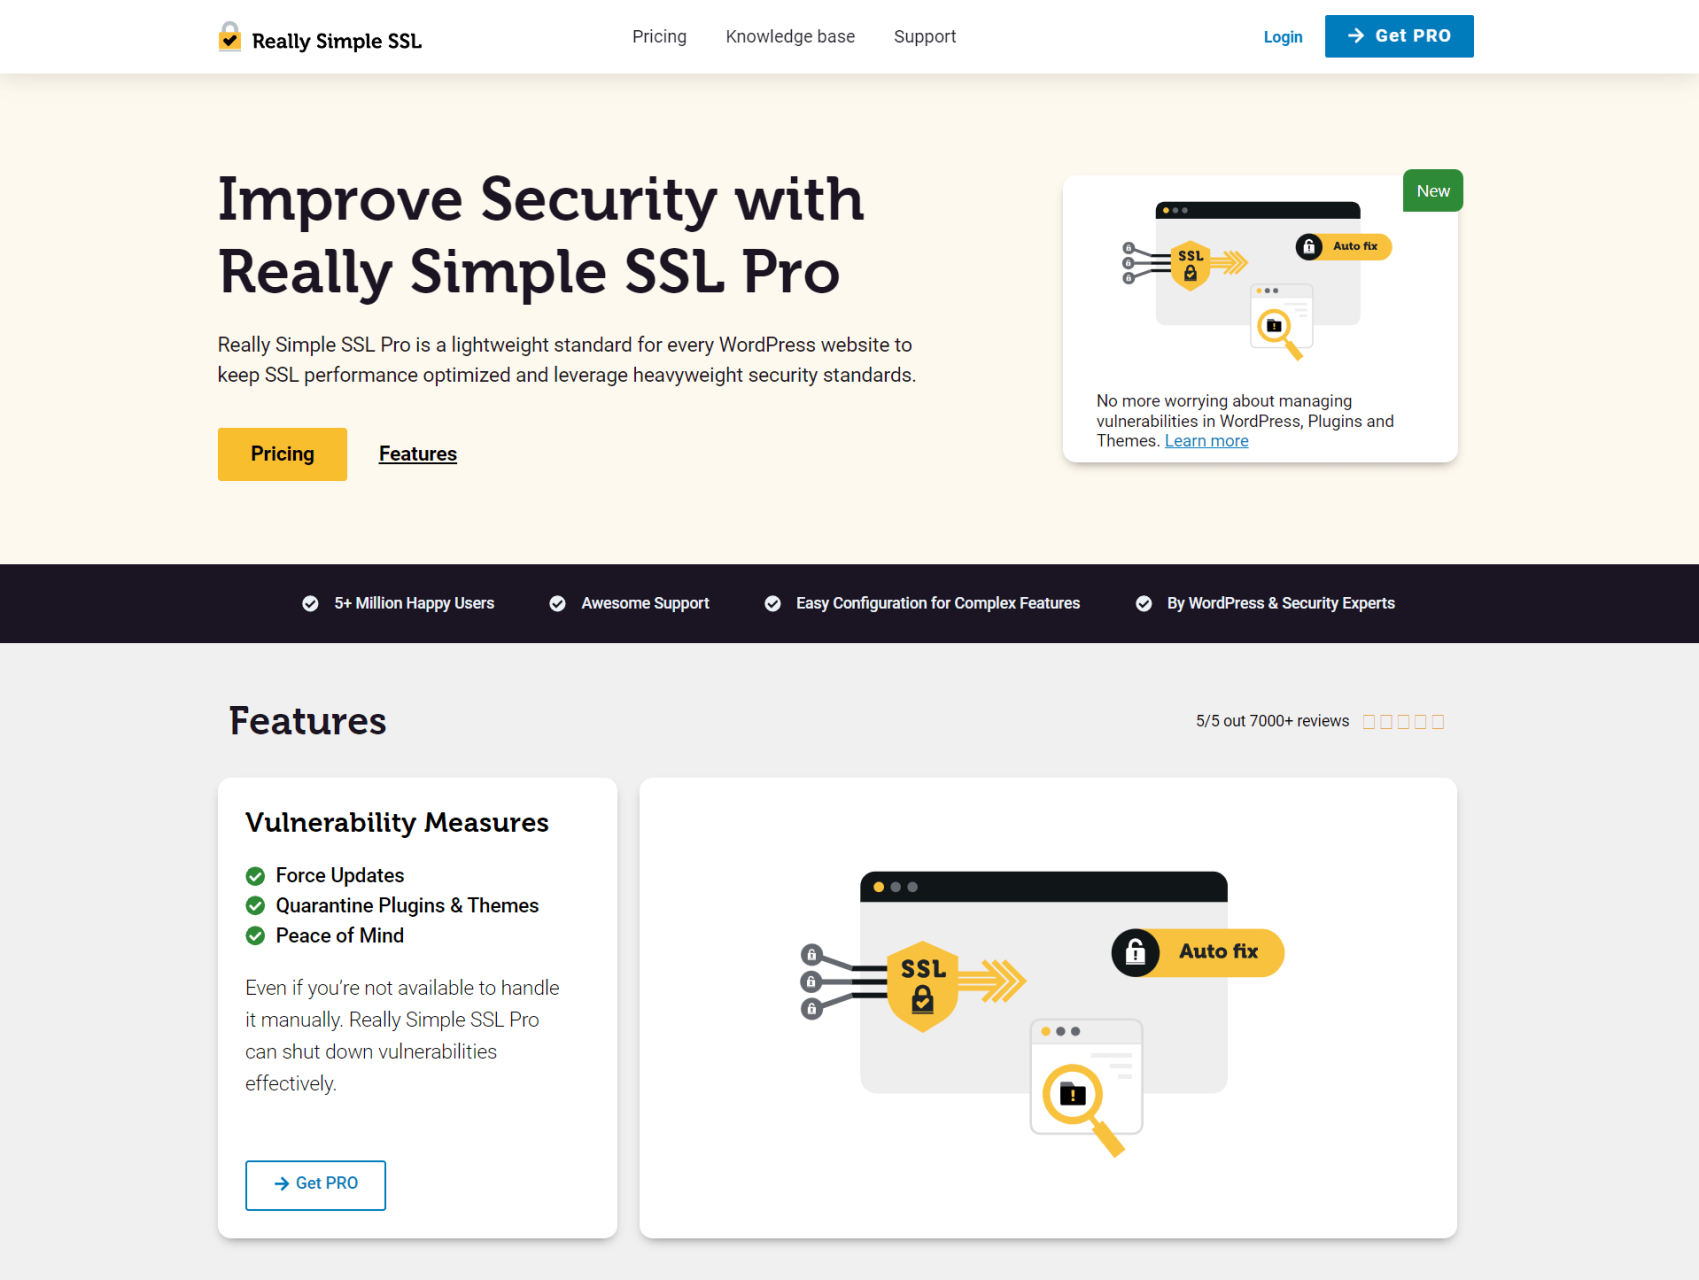Click the arrow icon inside Get PRO button
Viewport: 1699px width, 1280px height.
(1356, 36)
